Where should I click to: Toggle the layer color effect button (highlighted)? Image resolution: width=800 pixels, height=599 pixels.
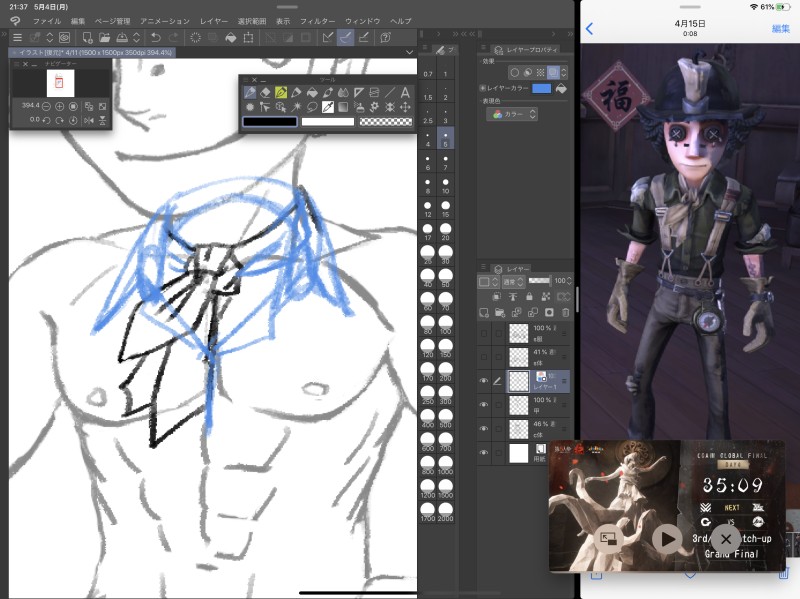[x=553, y=72]
